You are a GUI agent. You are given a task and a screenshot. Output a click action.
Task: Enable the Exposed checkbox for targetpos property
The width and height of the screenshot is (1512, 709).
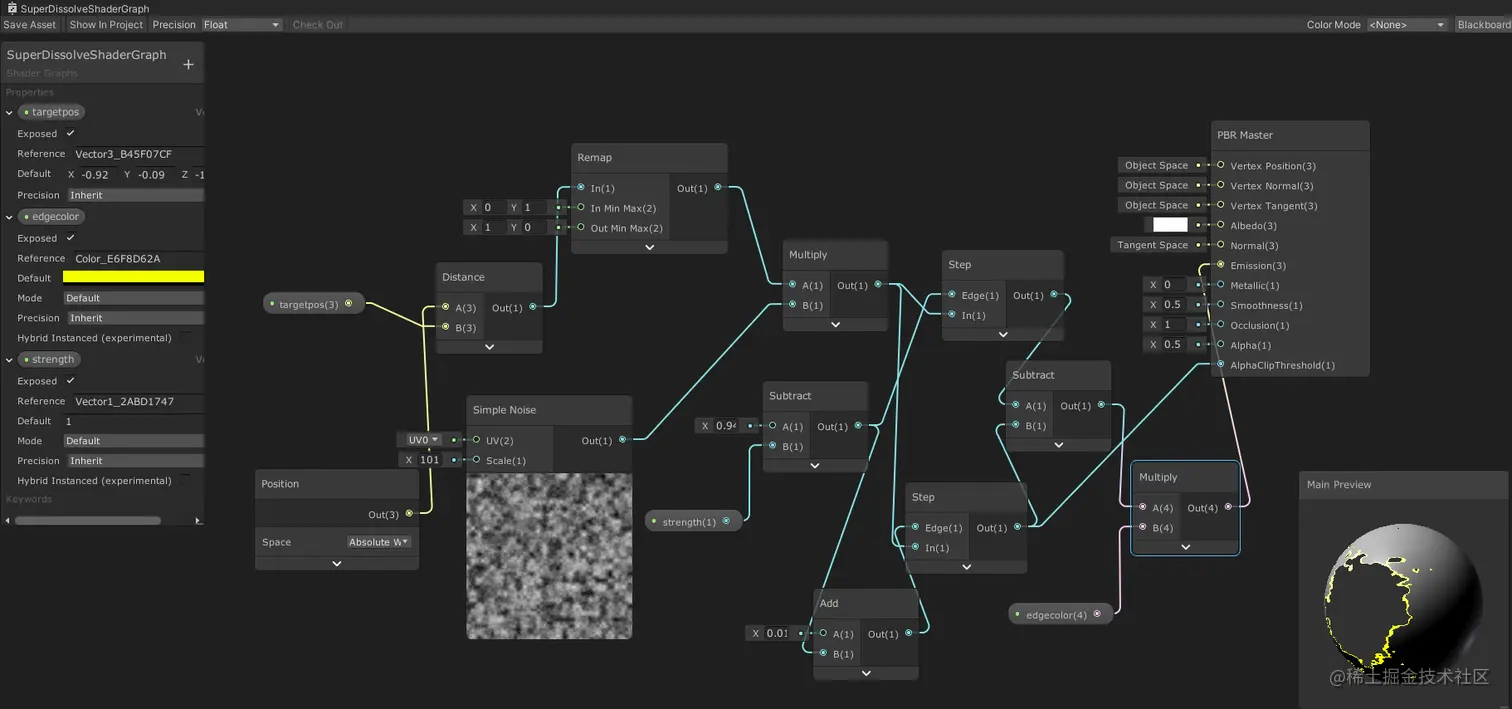pos(69,133)
